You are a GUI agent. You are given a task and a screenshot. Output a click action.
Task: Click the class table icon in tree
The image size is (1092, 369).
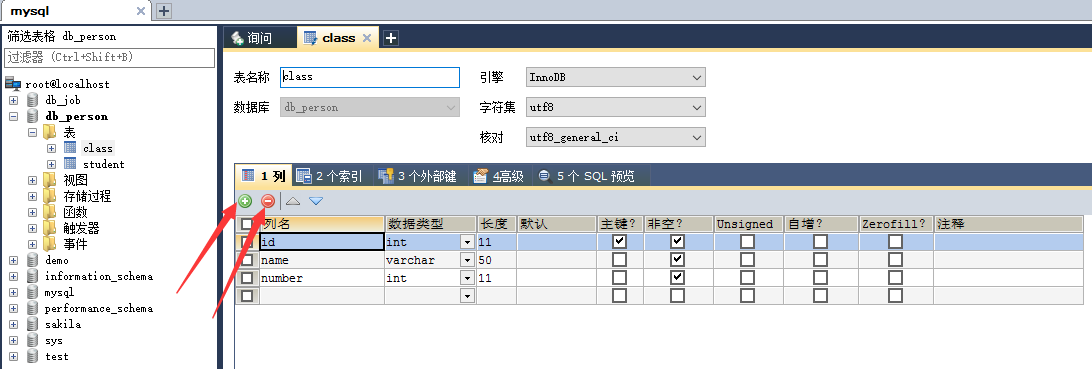pos(70,148)
